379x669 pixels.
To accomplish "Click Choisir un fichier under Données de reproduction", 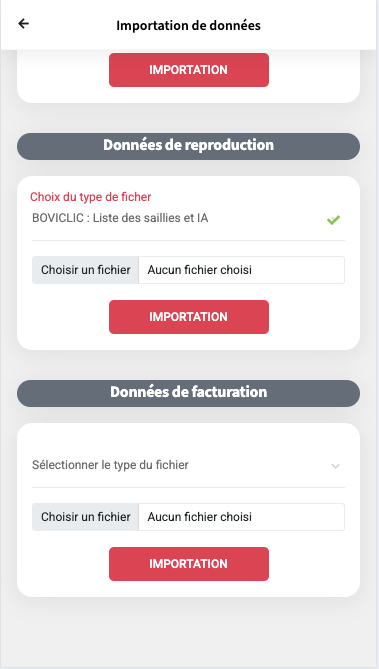I will click(x=85, y=270).
